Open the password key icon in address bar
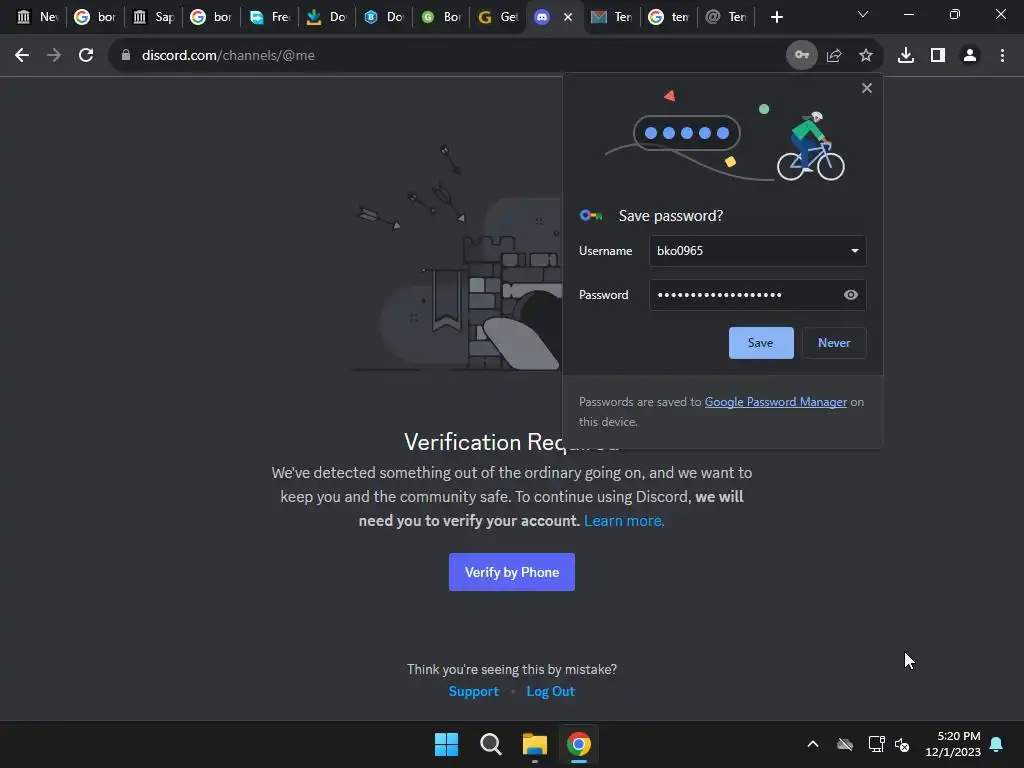 click(x=801, y=56)
